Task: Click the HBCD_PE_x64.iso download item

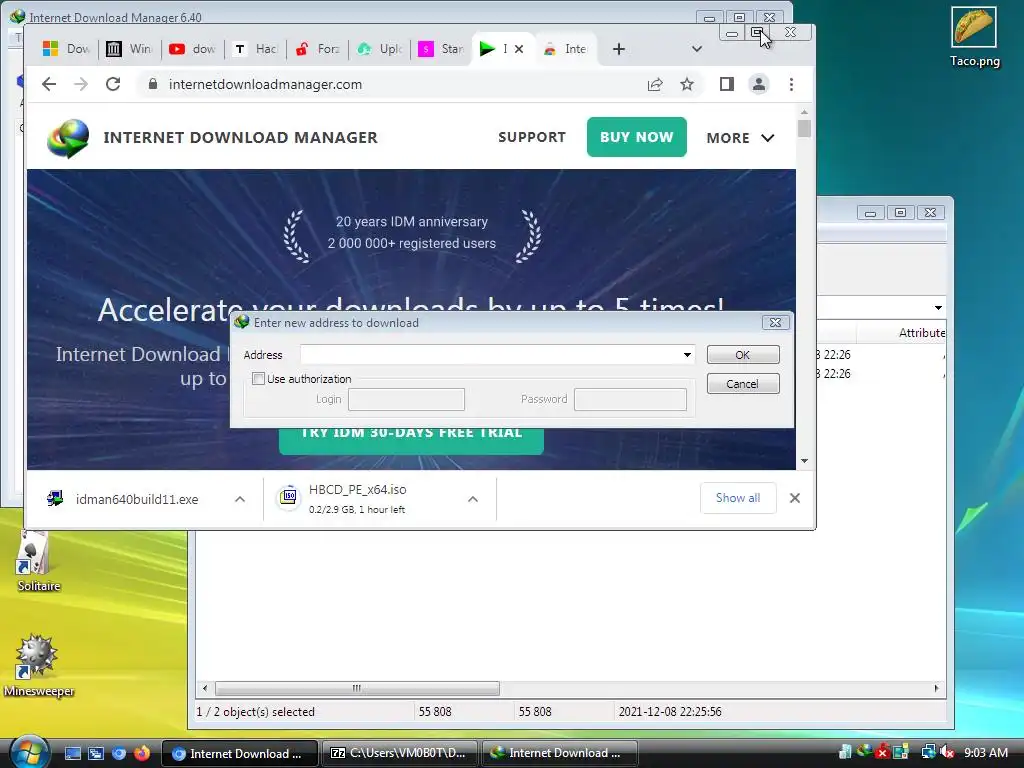Action: 357,499
